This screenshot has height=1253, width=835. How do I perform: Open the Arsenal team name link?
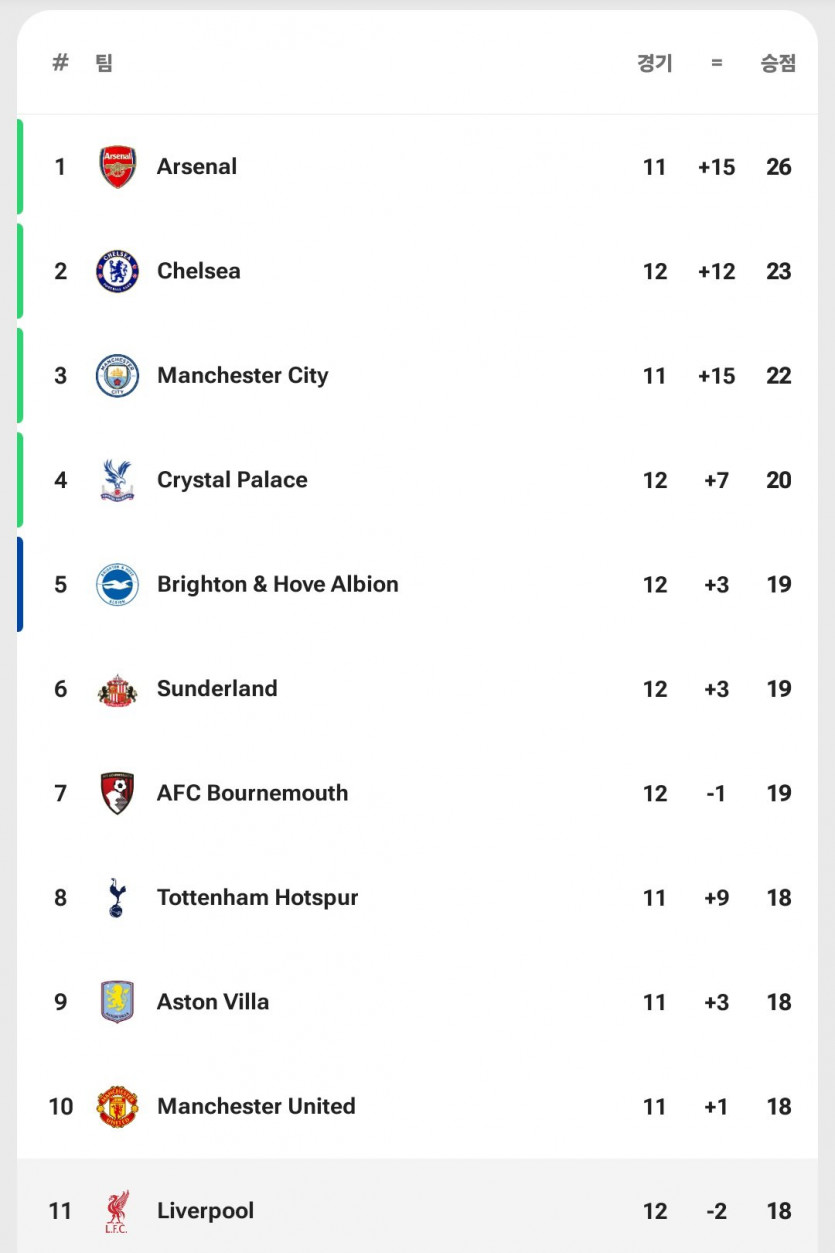[x=197, y=167]
